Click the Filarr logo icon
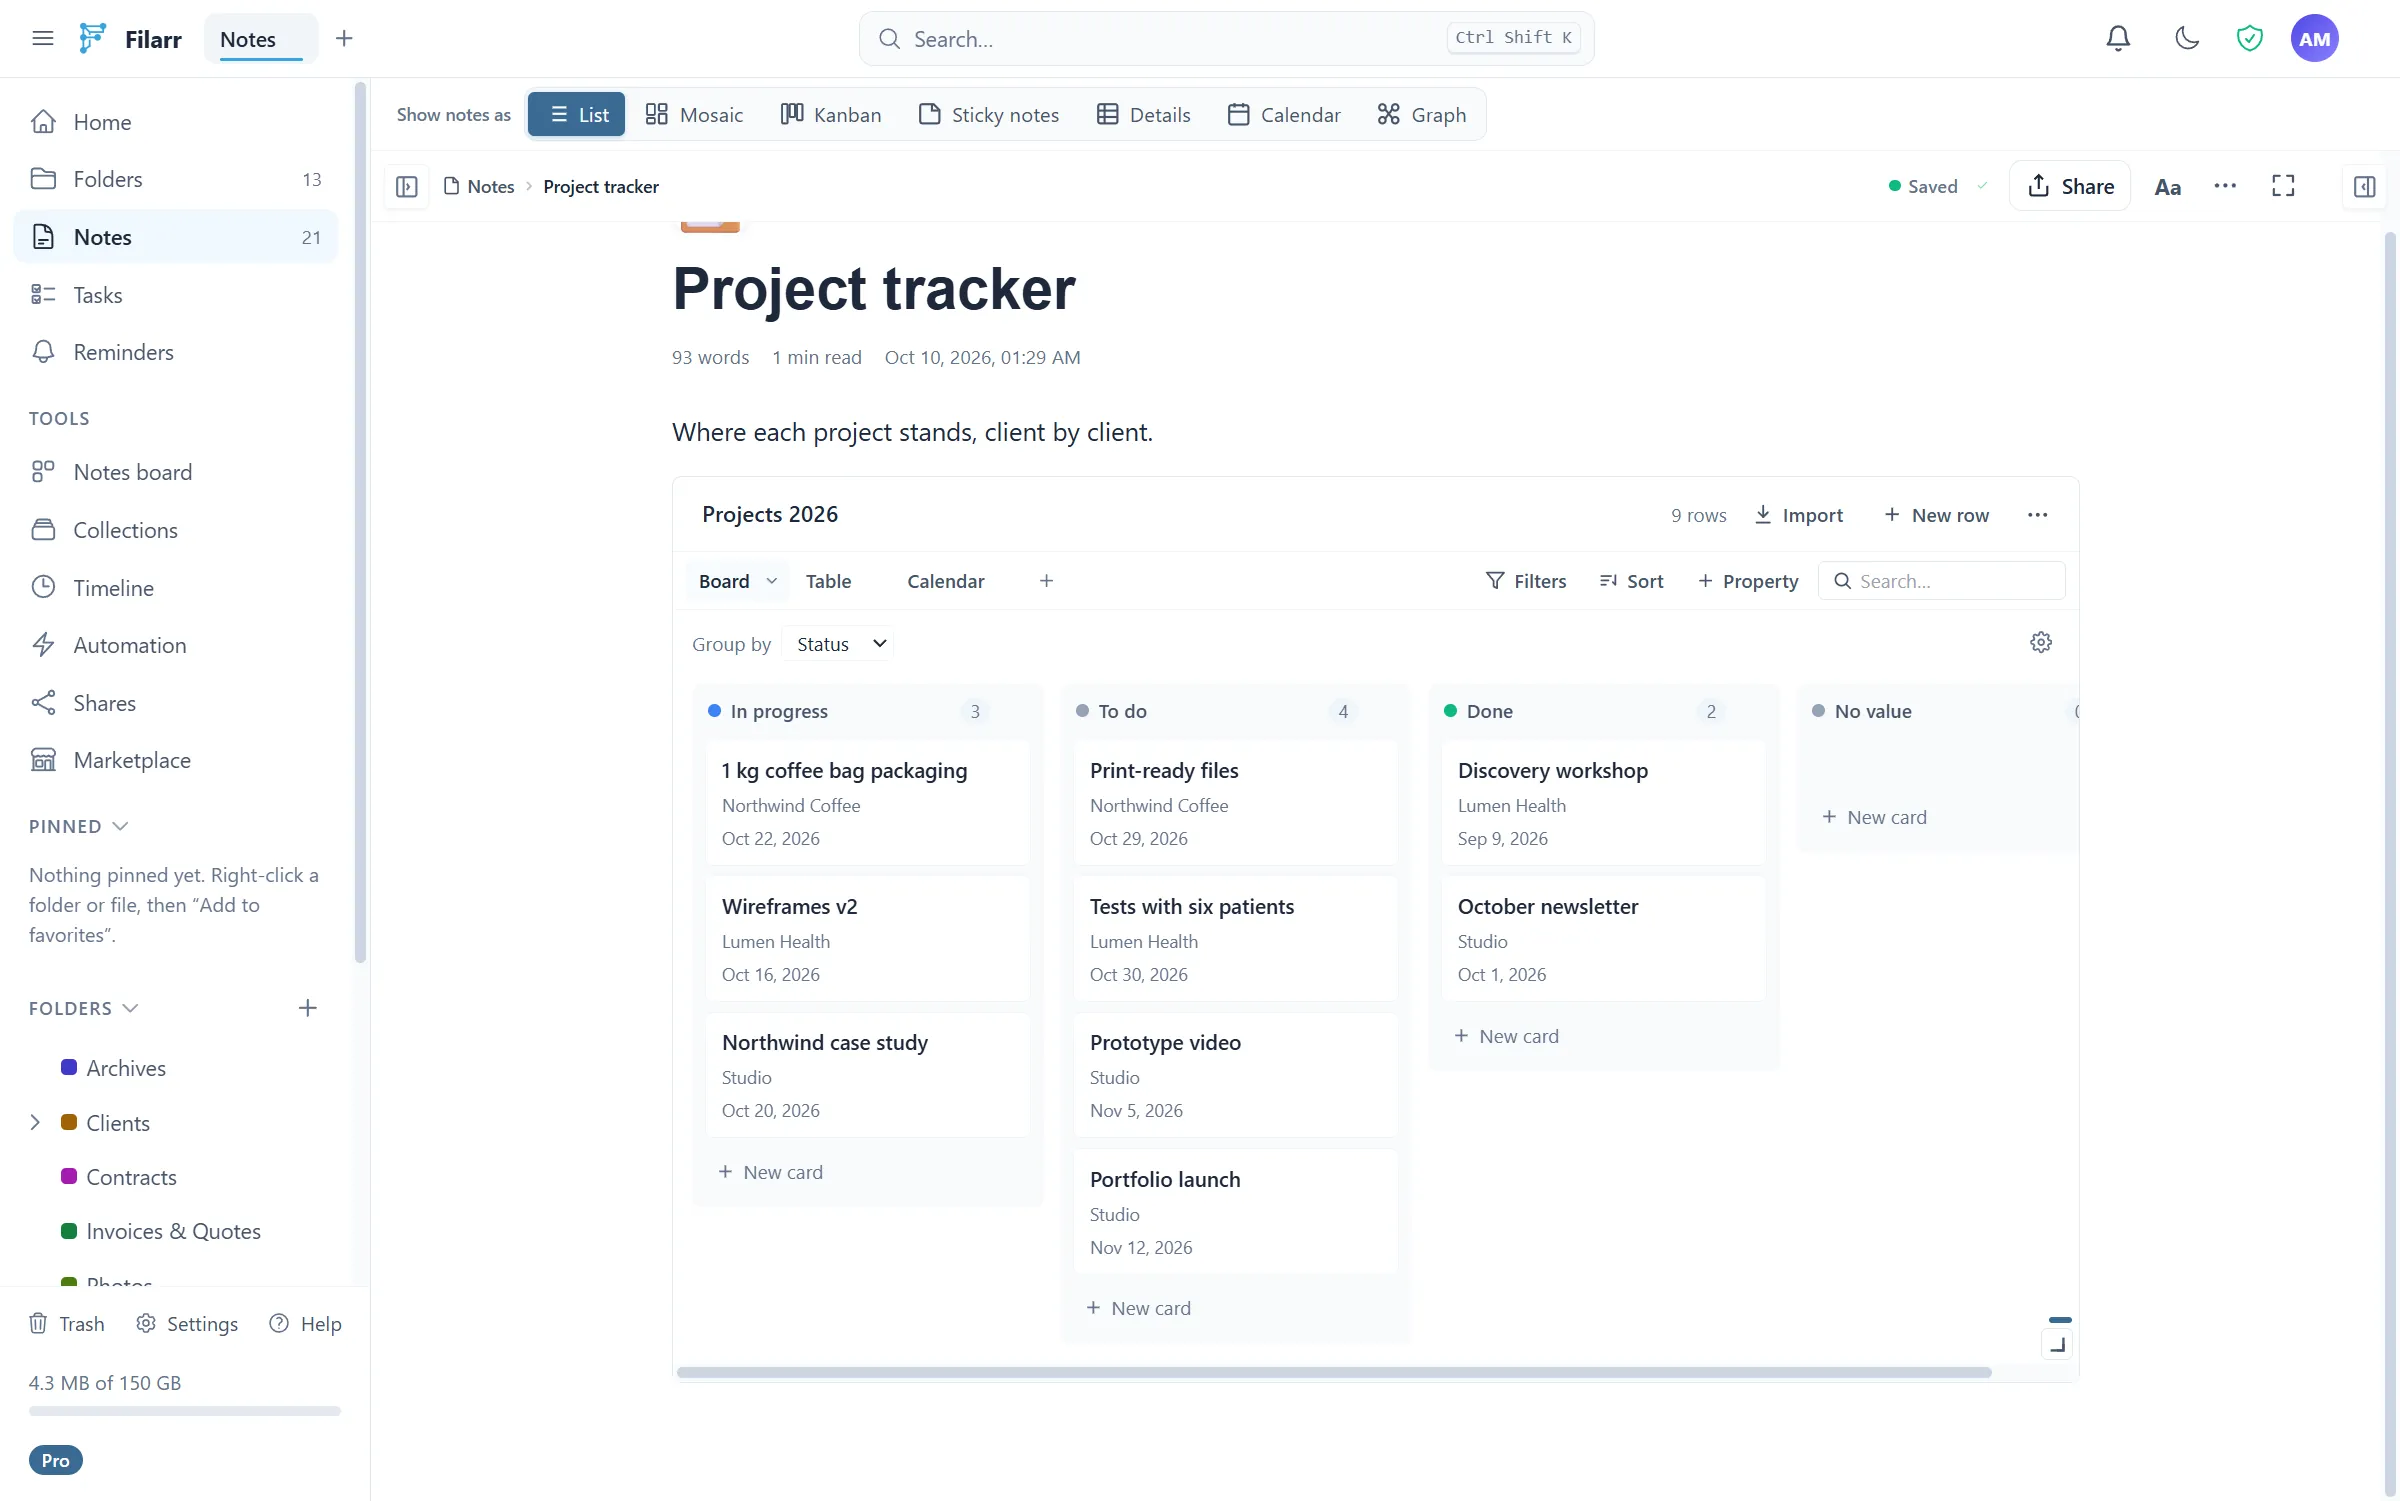The width and height of the screenshot is (2400, 1501). coord(92,38)
